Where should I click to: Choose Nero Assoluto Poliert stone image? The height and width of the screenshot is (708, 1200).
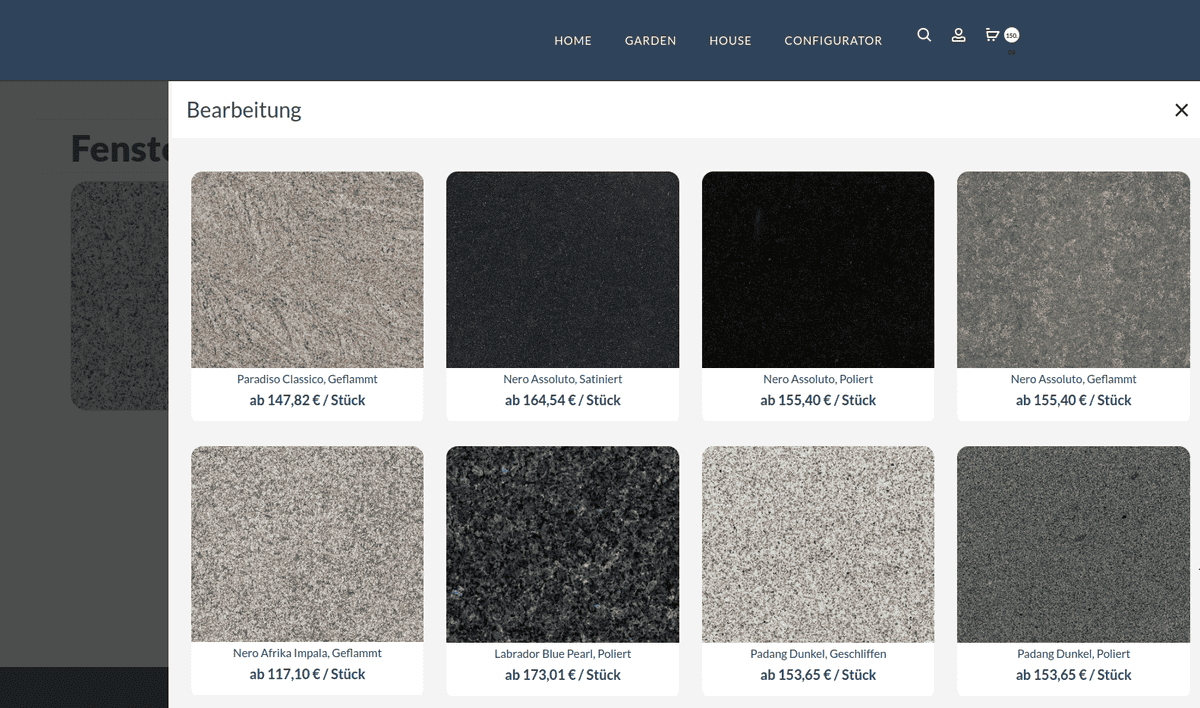pos(818,270)
